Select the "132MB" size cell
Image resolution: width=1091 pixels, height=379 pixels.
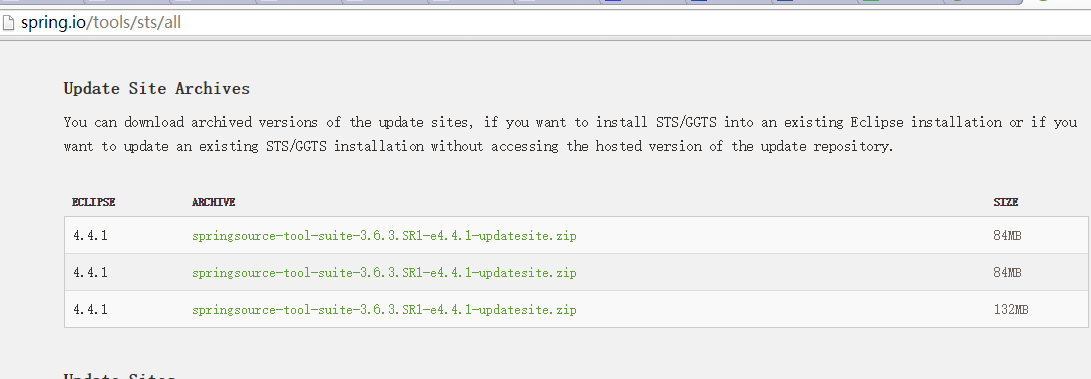[1010, 309]
